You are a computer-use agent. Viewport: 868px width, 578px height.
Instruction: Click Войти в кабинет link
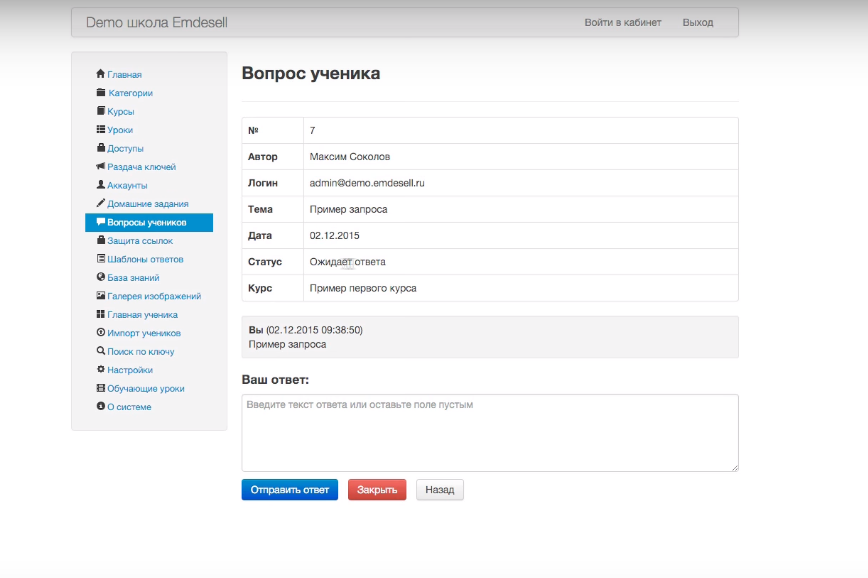tap(623, 22)
